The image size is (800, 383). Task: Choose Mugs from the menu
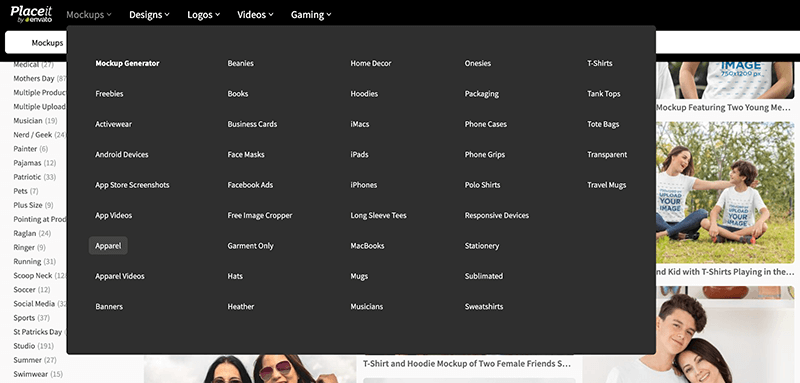359,276
